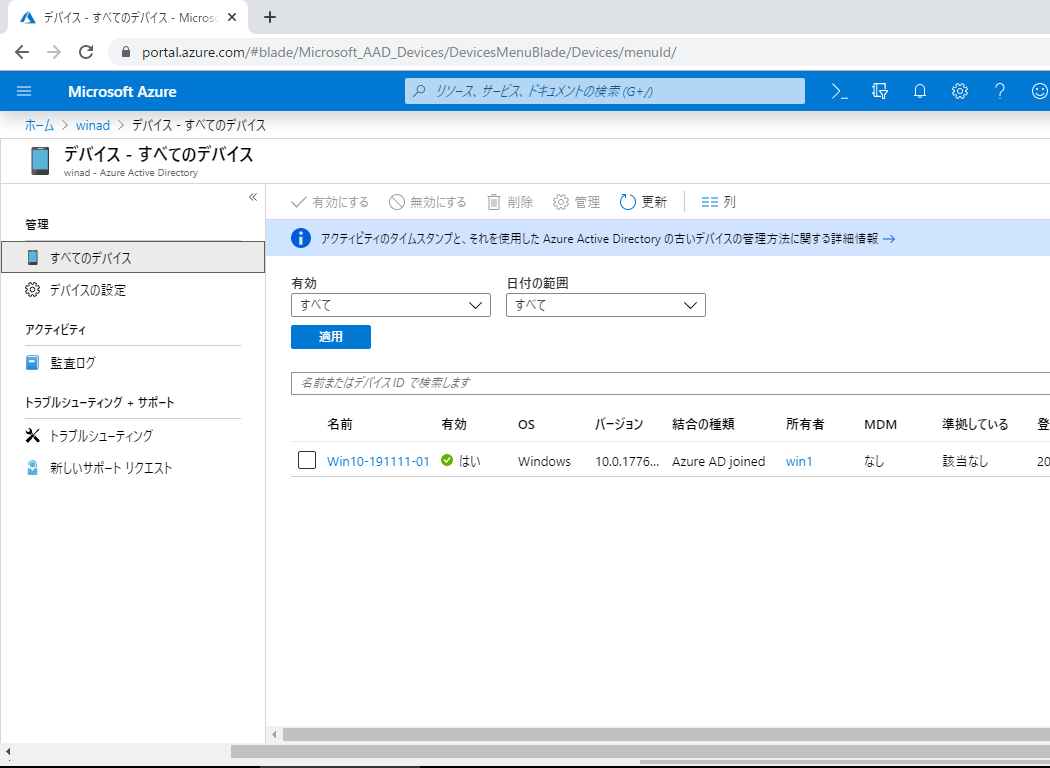Viewport: 1050px width, 768px height.
Task: Expand the 有効 filter dropdown
Action: (x=391, y=305)
